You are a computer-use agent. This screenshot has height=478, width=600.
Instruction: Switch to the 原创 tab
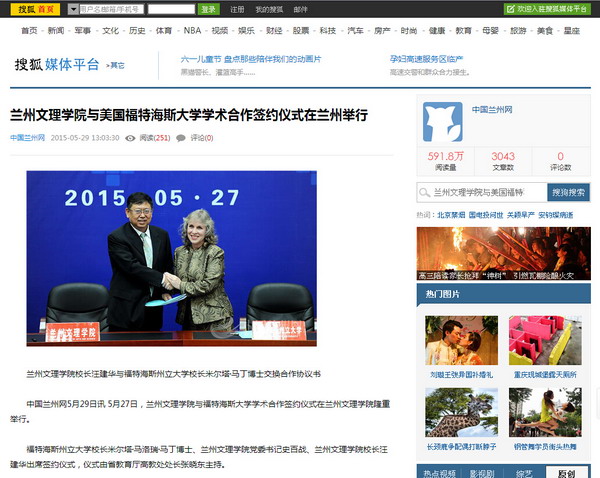566,472
